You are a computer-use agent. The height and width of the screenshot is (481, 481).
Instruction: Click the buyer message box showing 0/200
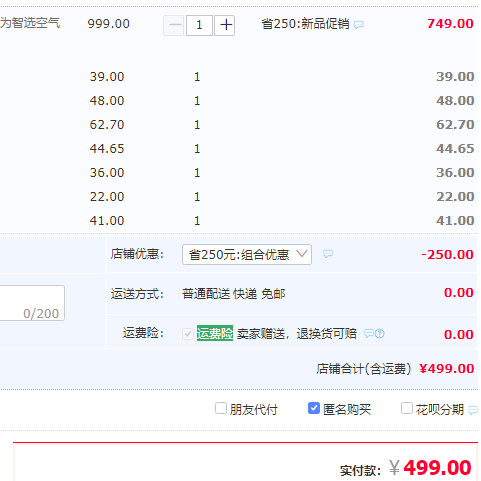[x=32, y=303]
